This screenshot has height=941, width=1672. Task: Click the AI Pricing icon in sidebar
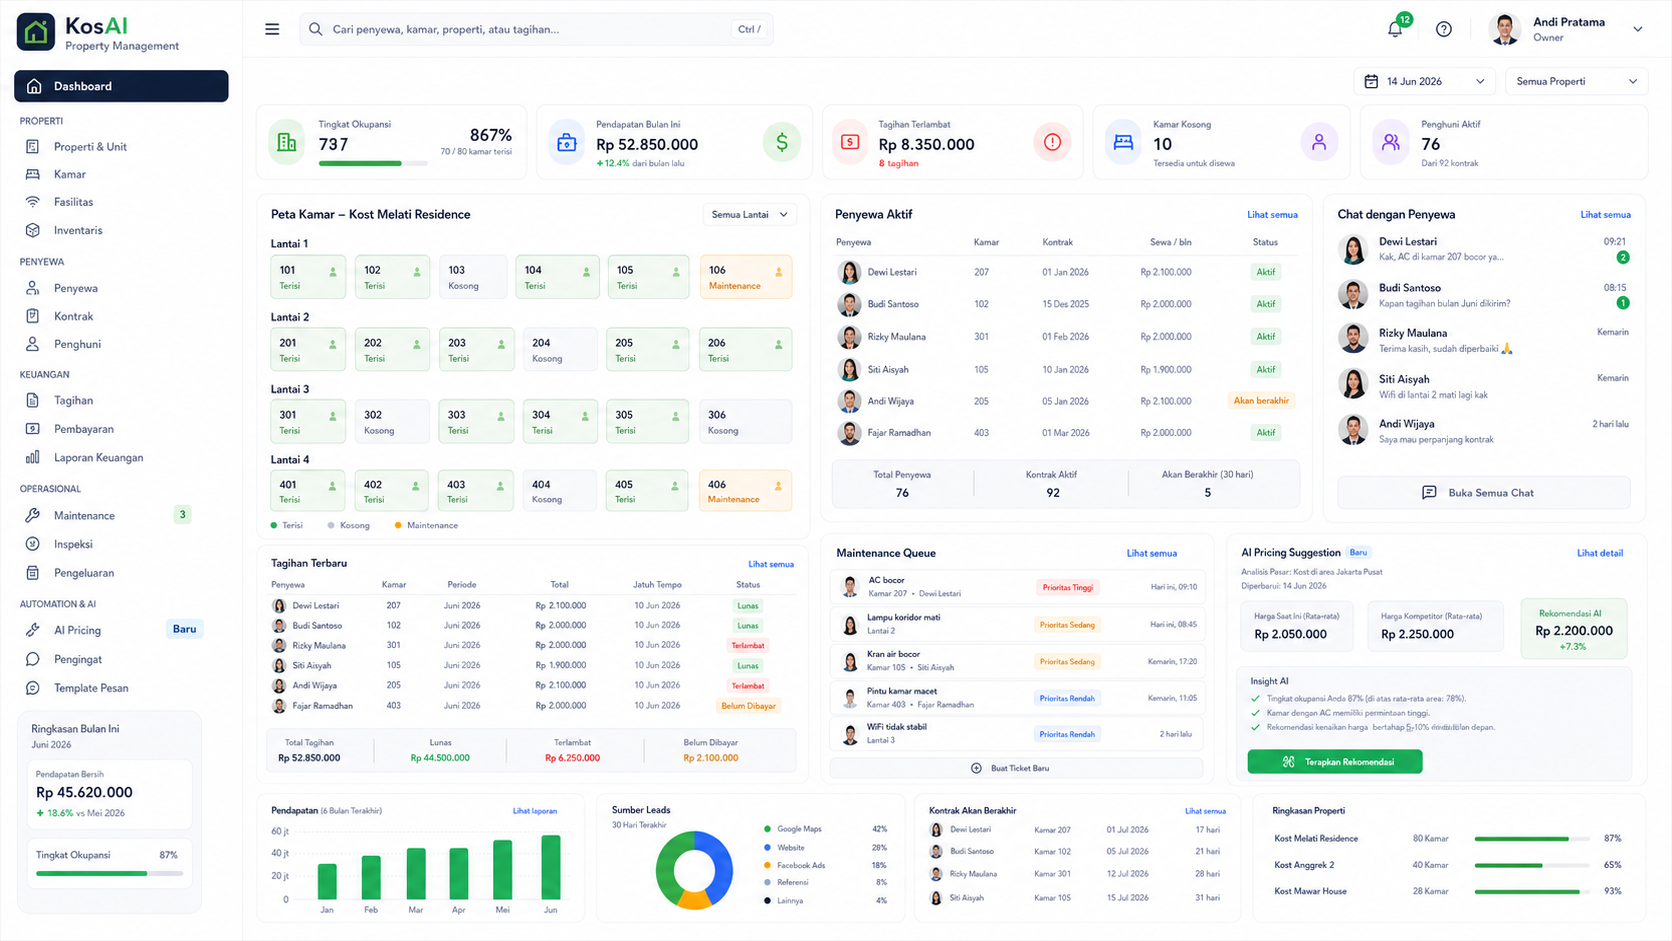point(33,630)
